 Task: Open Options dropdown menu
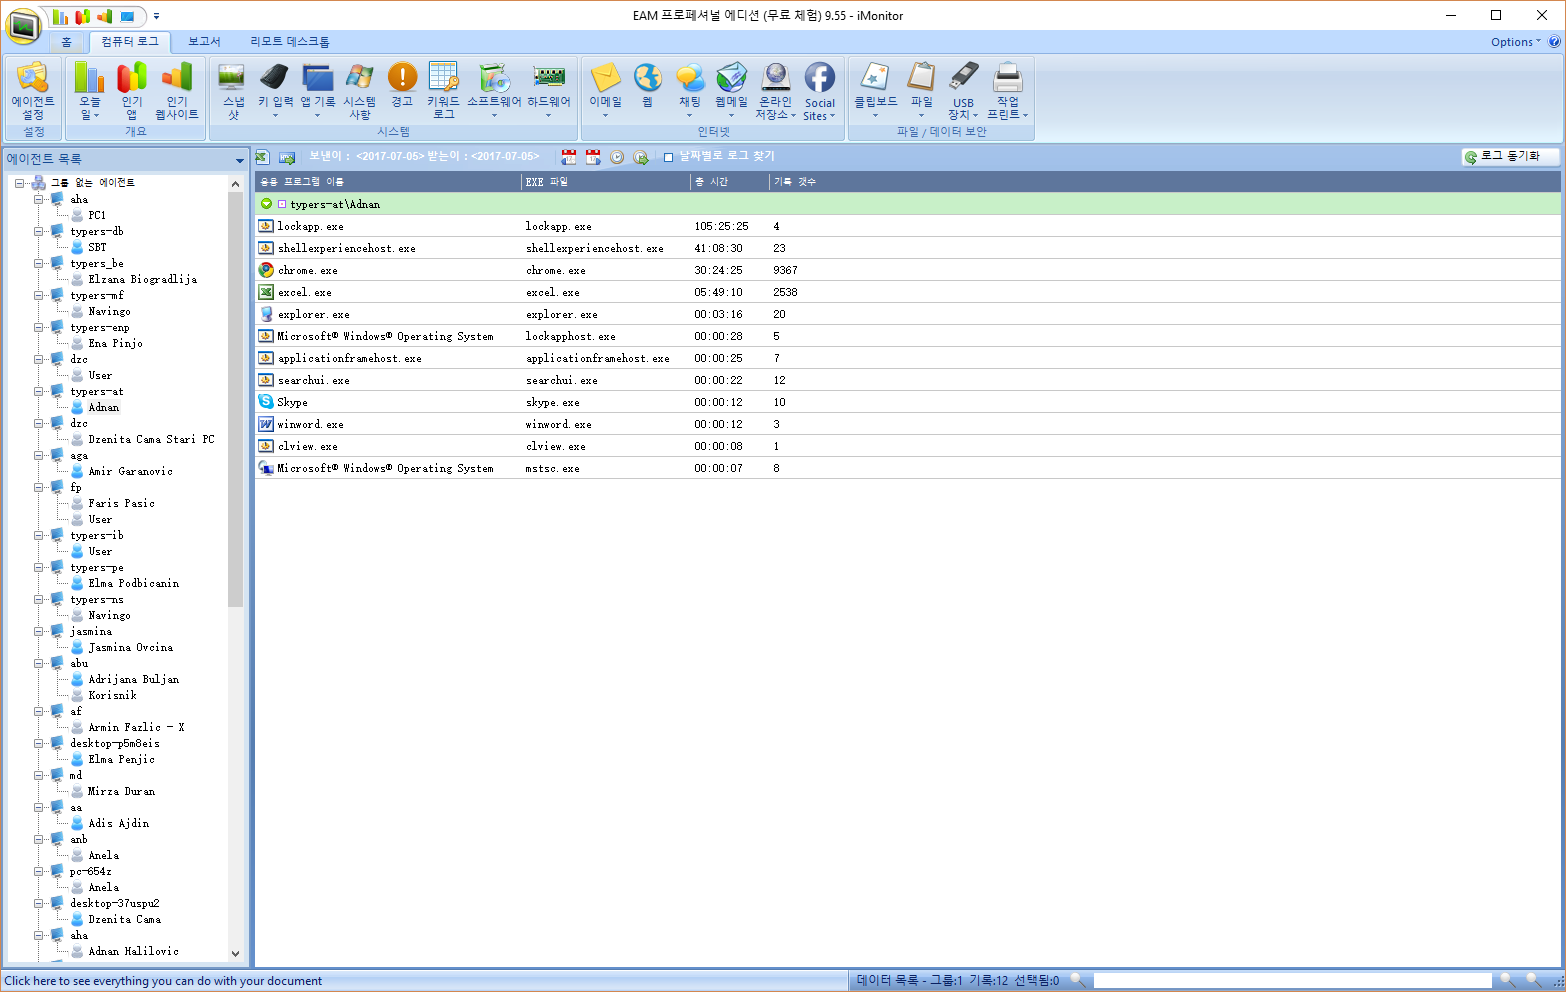(1515, 42)
